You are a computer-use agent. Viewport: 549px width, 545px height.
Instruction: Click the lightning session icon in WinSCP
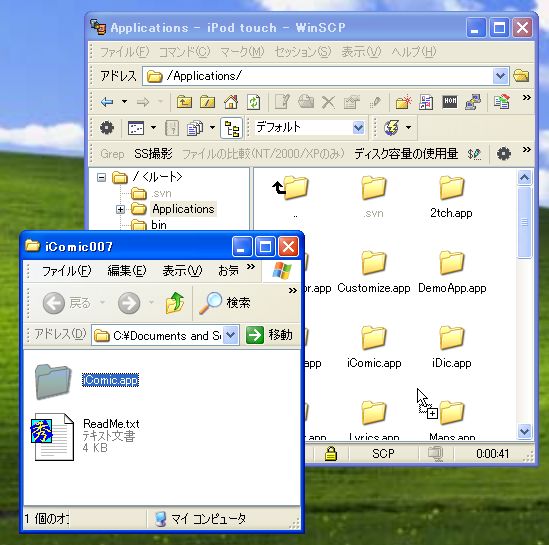pos(391,127)
